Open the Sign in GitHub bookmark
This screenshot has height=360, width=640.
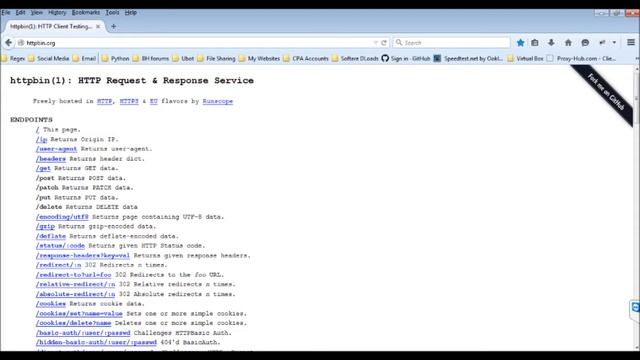(x=406, y=58)
